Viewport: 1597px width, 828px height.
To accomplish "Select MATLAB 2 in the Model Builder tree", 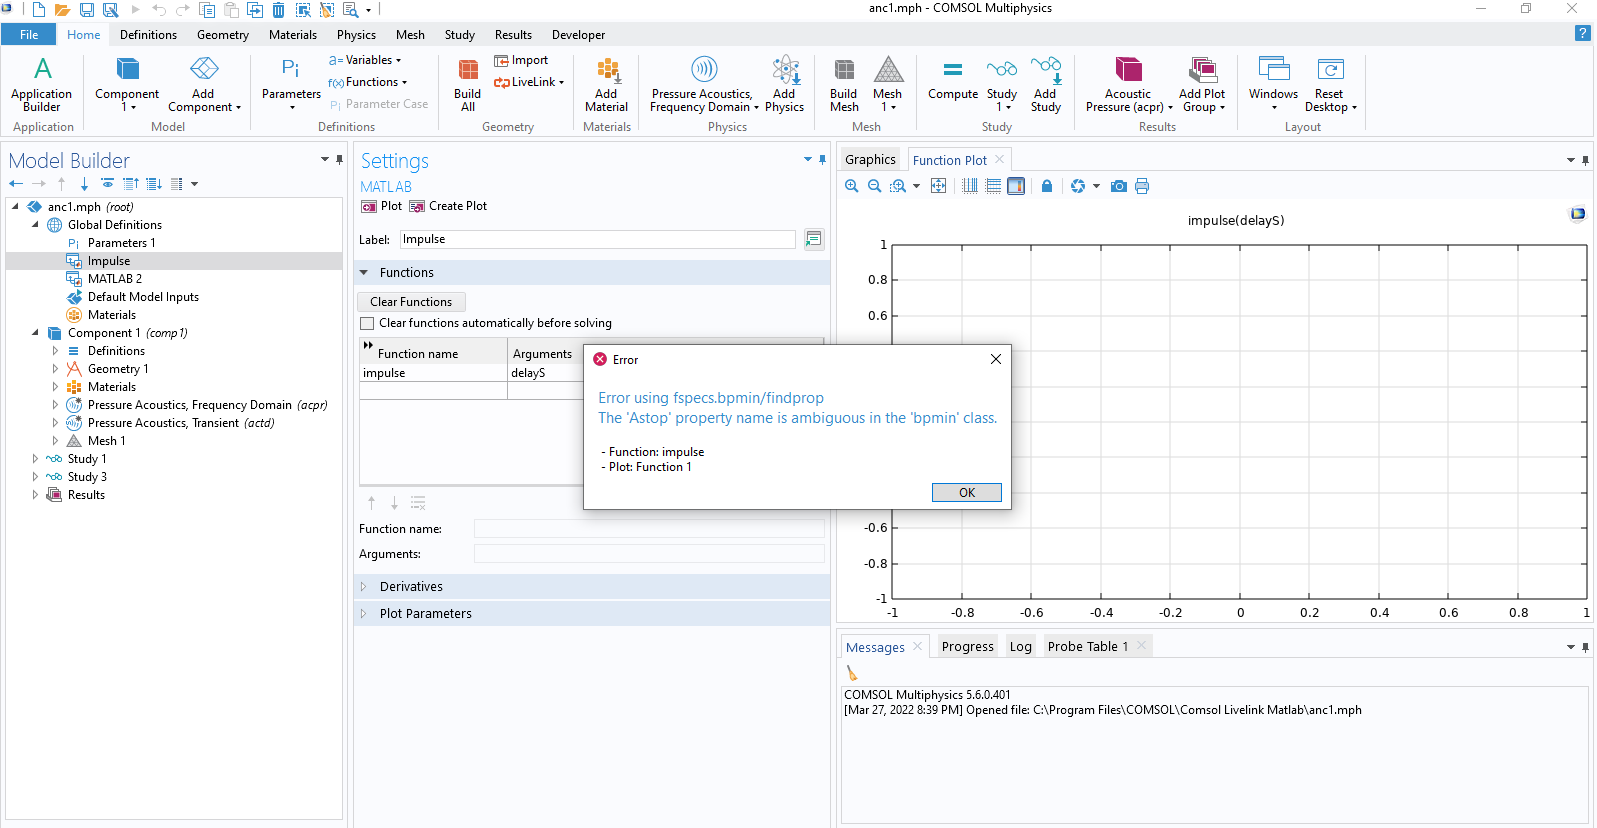I will click(x=114, y=279).
